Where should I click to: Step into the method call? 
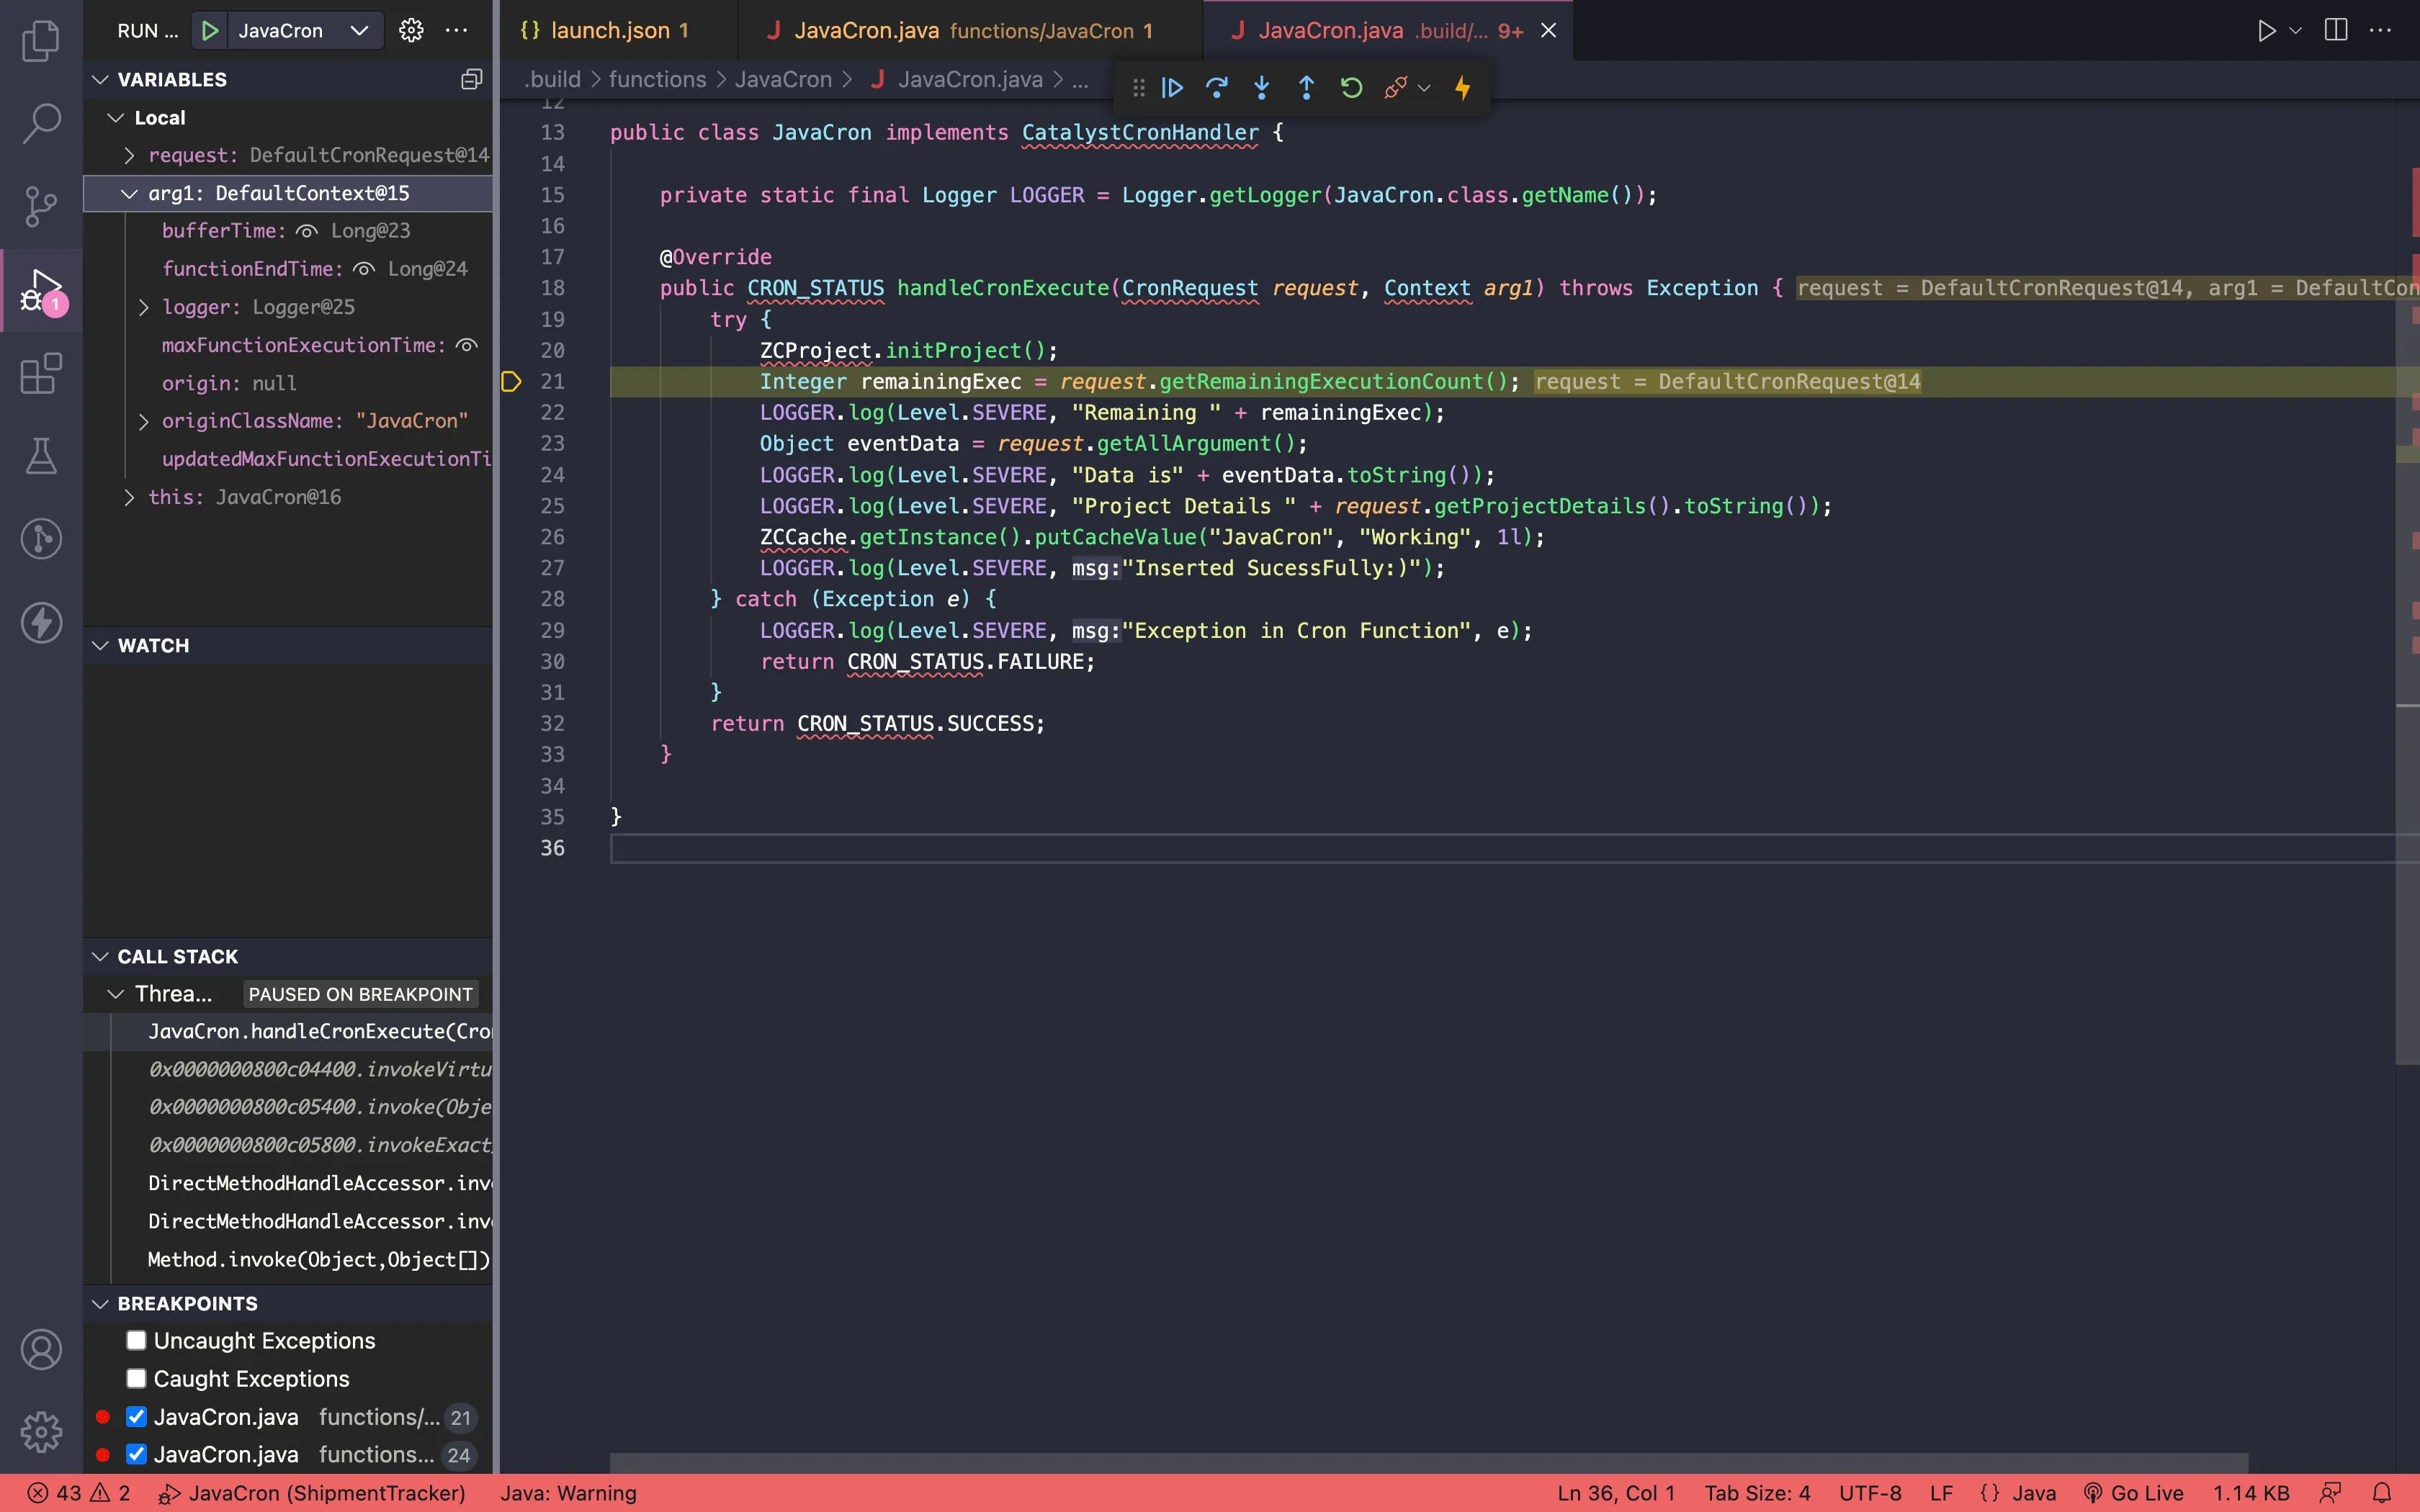(x=1262, y=88)
